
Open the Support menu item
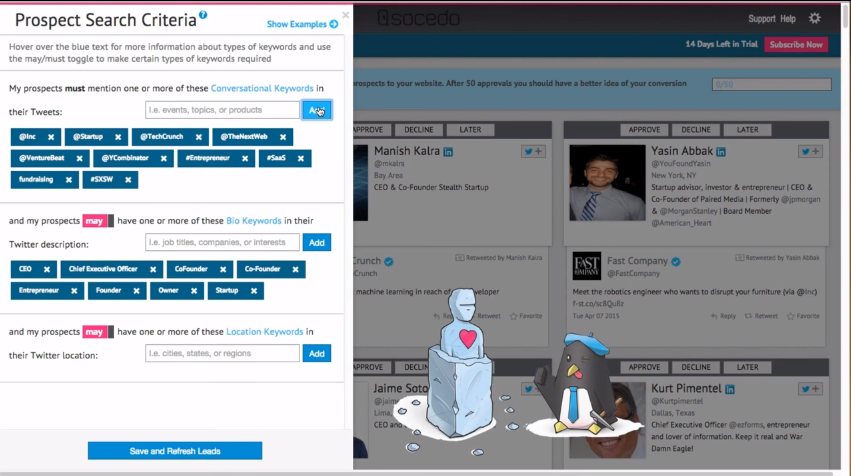[761, 19]
